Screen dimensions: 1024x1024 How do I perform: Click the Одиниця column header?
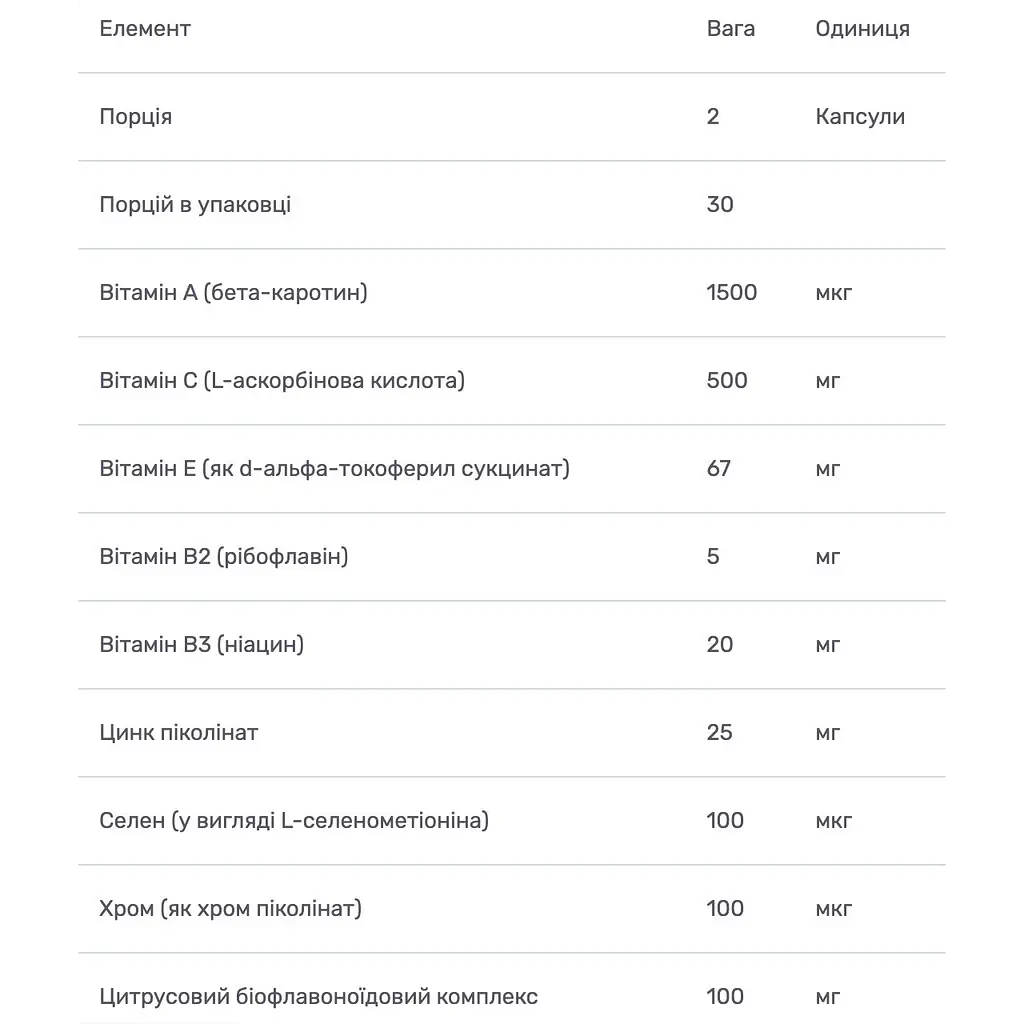862,29
